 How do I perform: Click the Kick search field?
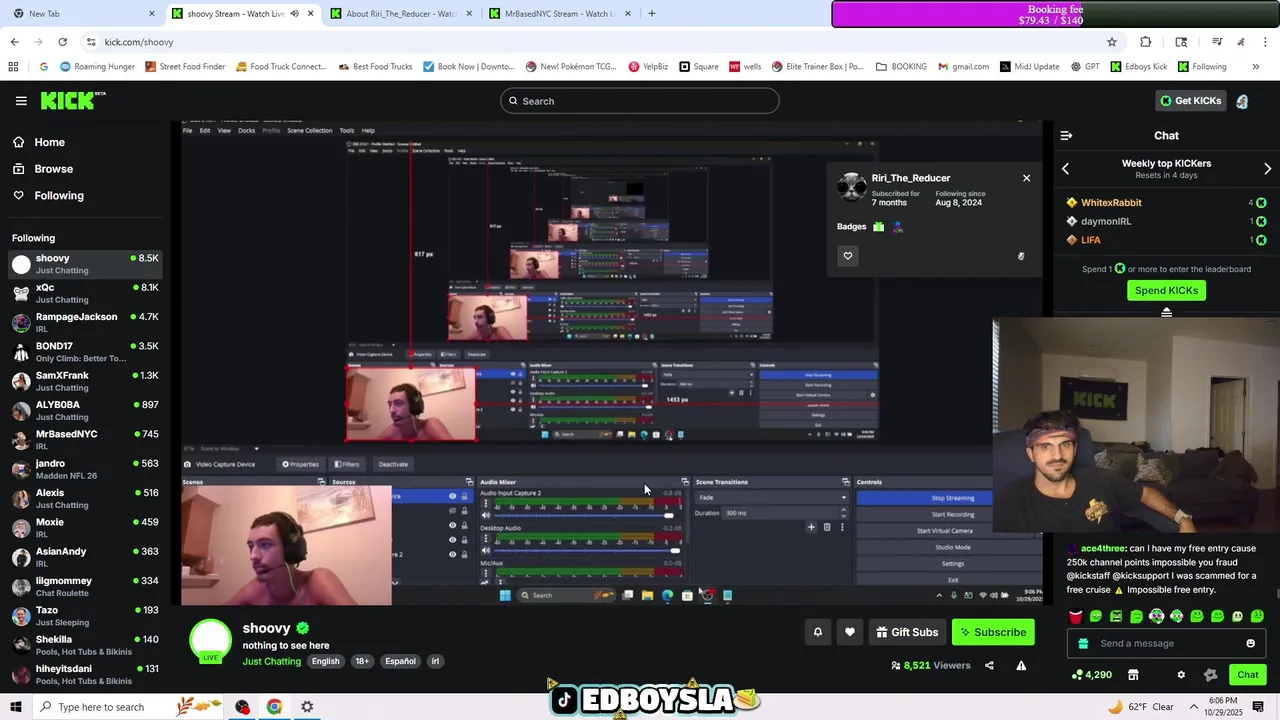coord(640,101)
